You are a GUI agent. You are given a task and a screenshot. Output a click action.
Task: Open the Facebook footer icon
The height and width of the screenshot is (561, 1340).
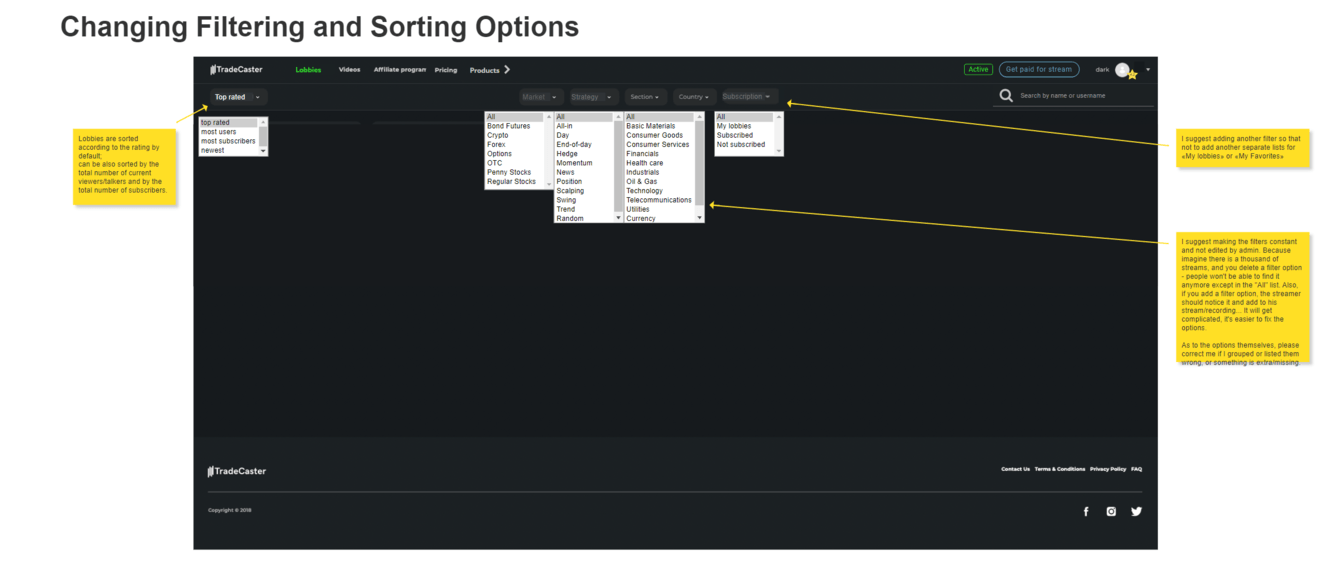pos(1086,511)
